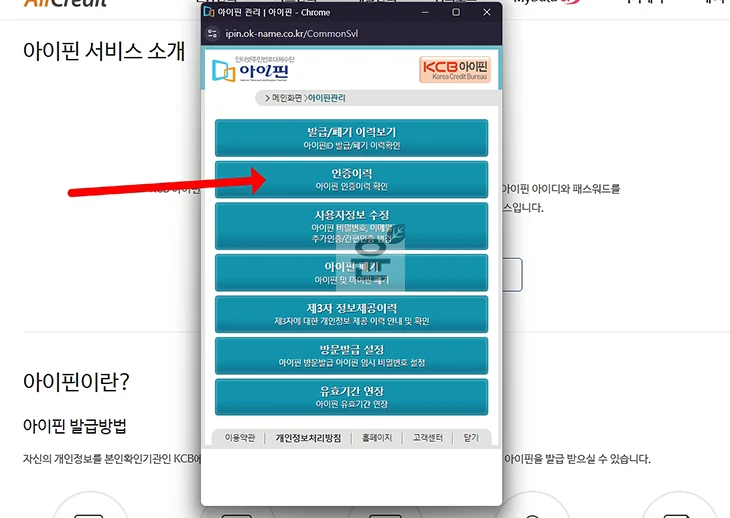Viewport: 730px width, 518px height.
Task: Visit 홈페이지 footer link
Action: pos(377,438)
